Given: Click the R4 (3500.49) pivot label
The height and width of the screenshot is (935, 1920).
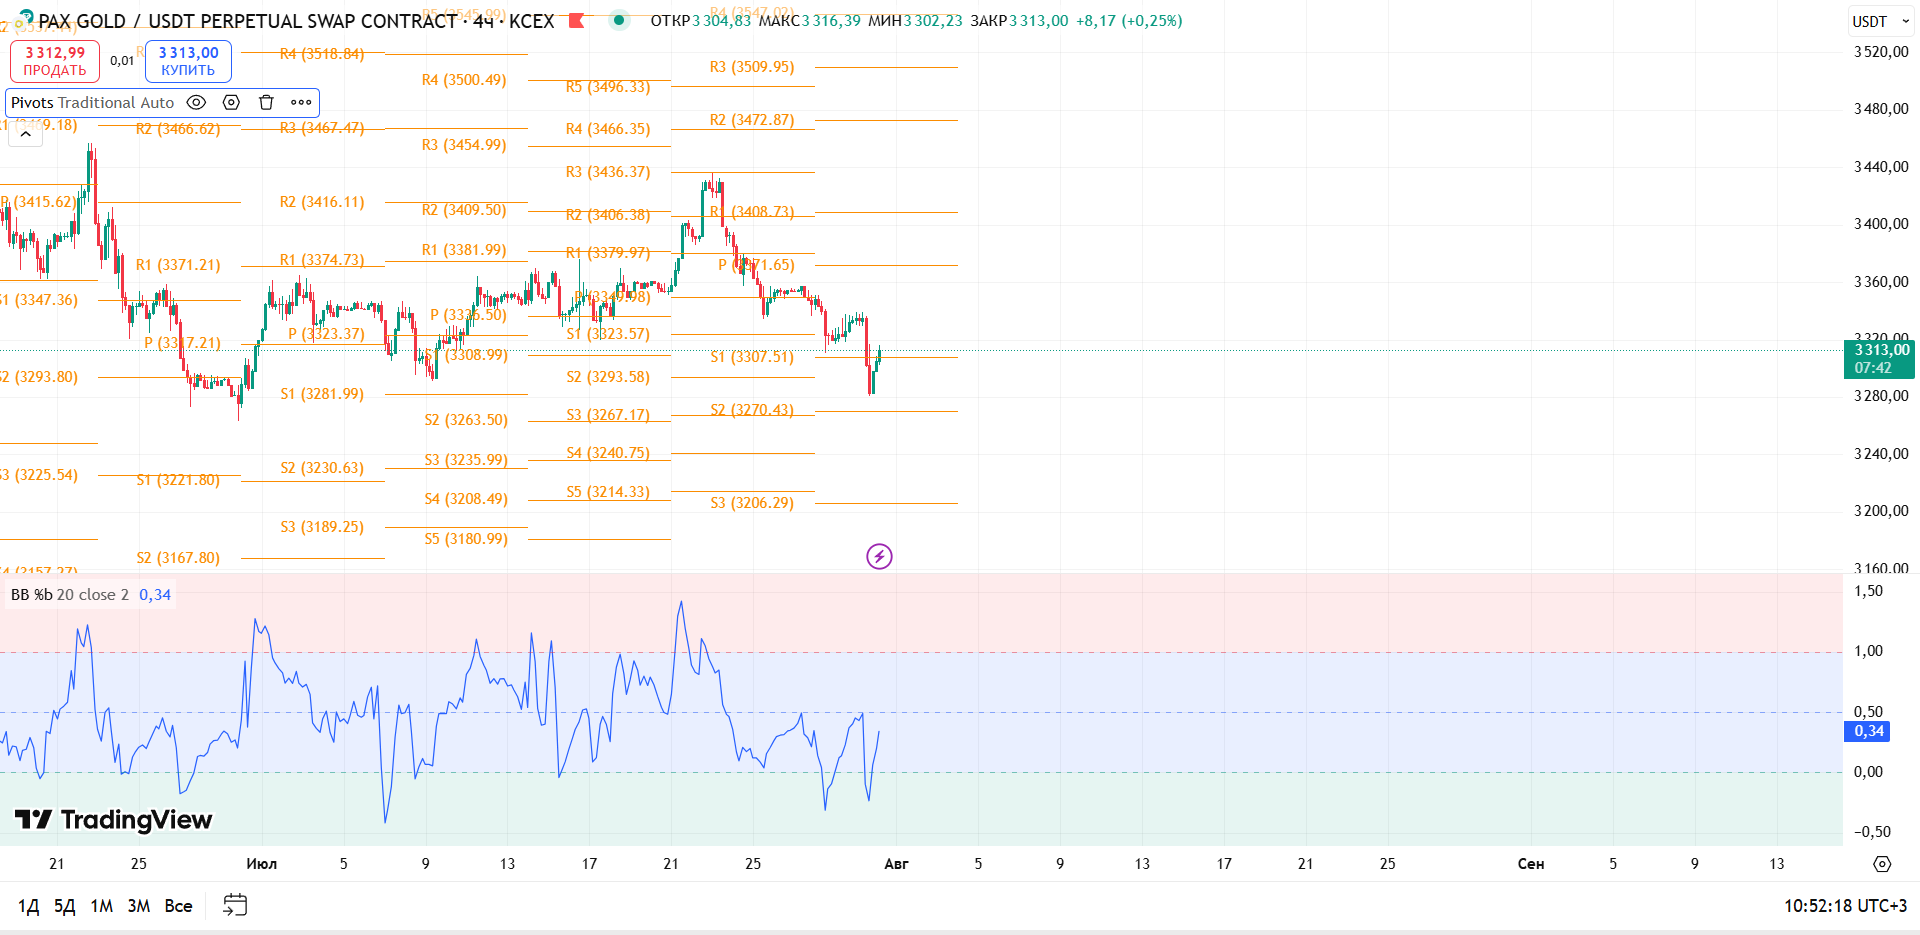Looking at the screenshot, I should (x=464, y=80).
